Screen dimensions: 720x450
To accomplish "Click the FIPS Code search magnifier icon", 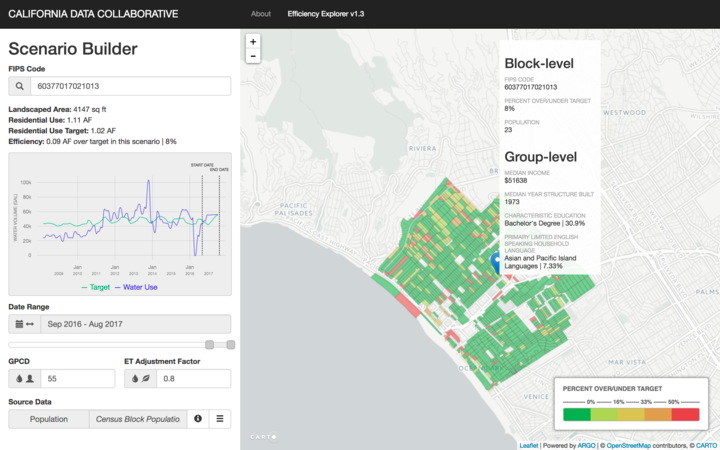I will point(19,86).
